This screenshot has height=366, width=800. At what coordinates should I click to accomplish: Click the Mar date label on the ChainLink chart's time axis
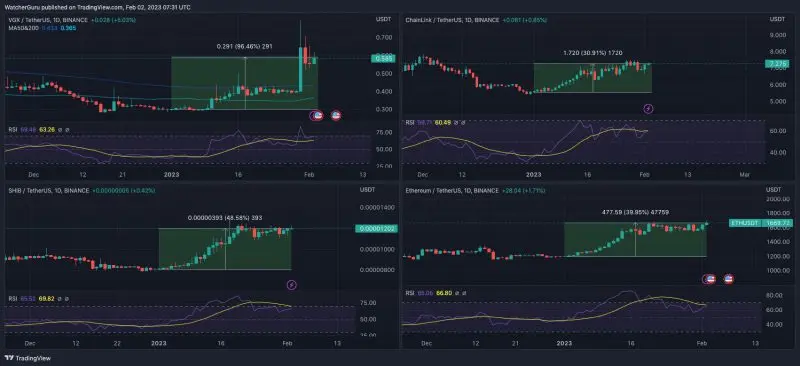pos(744,175)
